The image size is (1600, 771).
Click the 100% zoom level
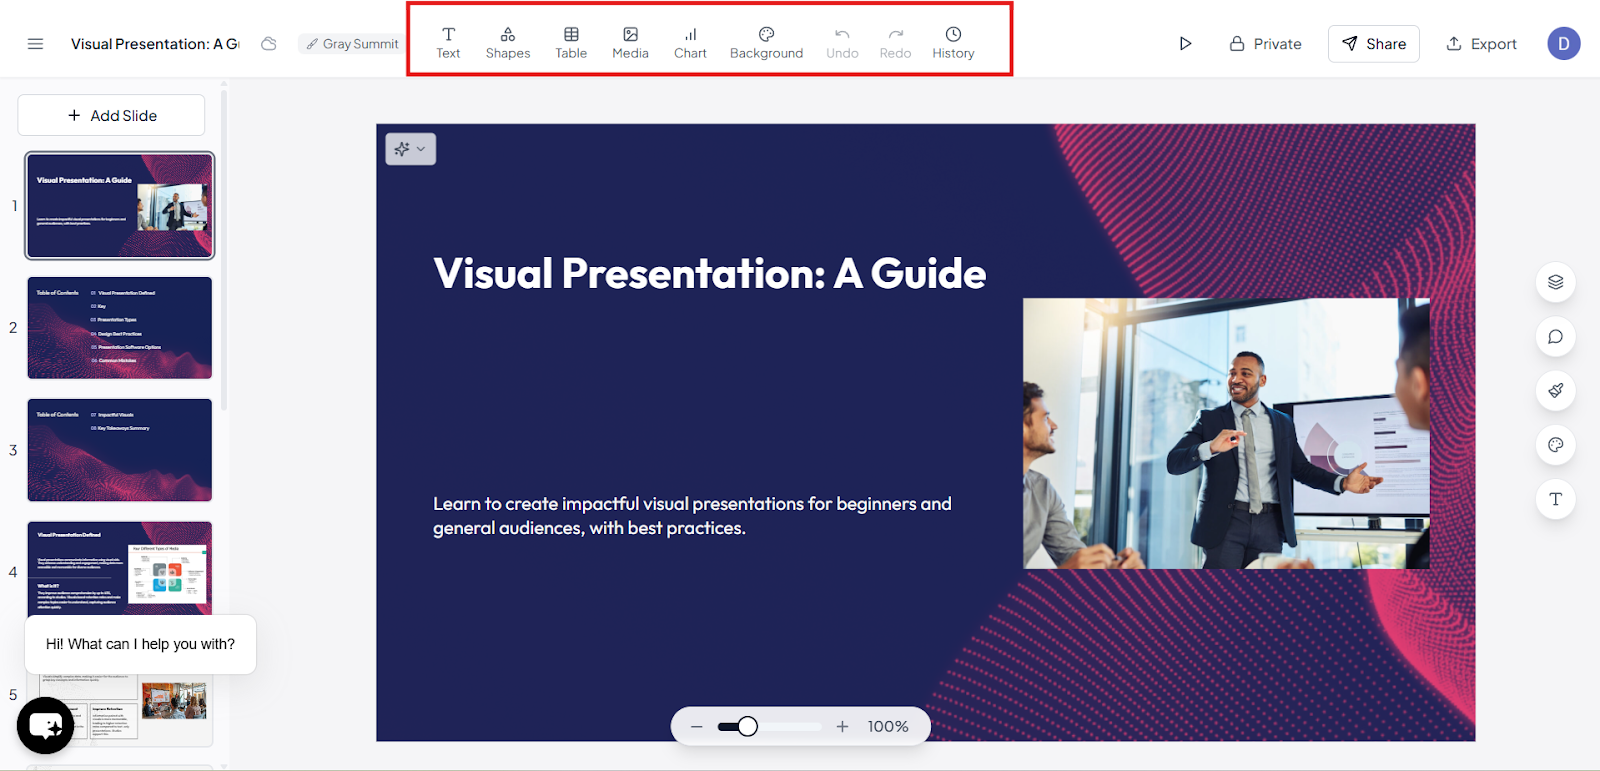(x=888, y=727)
